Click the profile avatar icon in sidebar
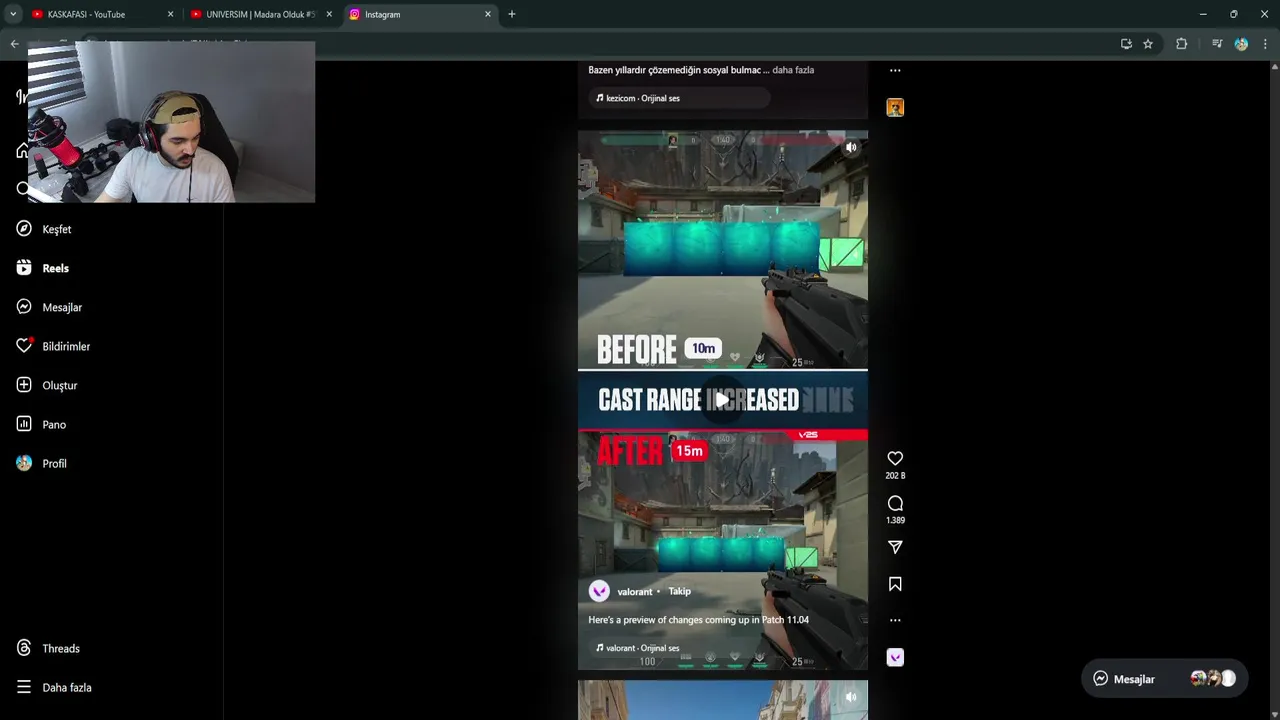Screen dimensions: 1280x720 coord(24,463)
